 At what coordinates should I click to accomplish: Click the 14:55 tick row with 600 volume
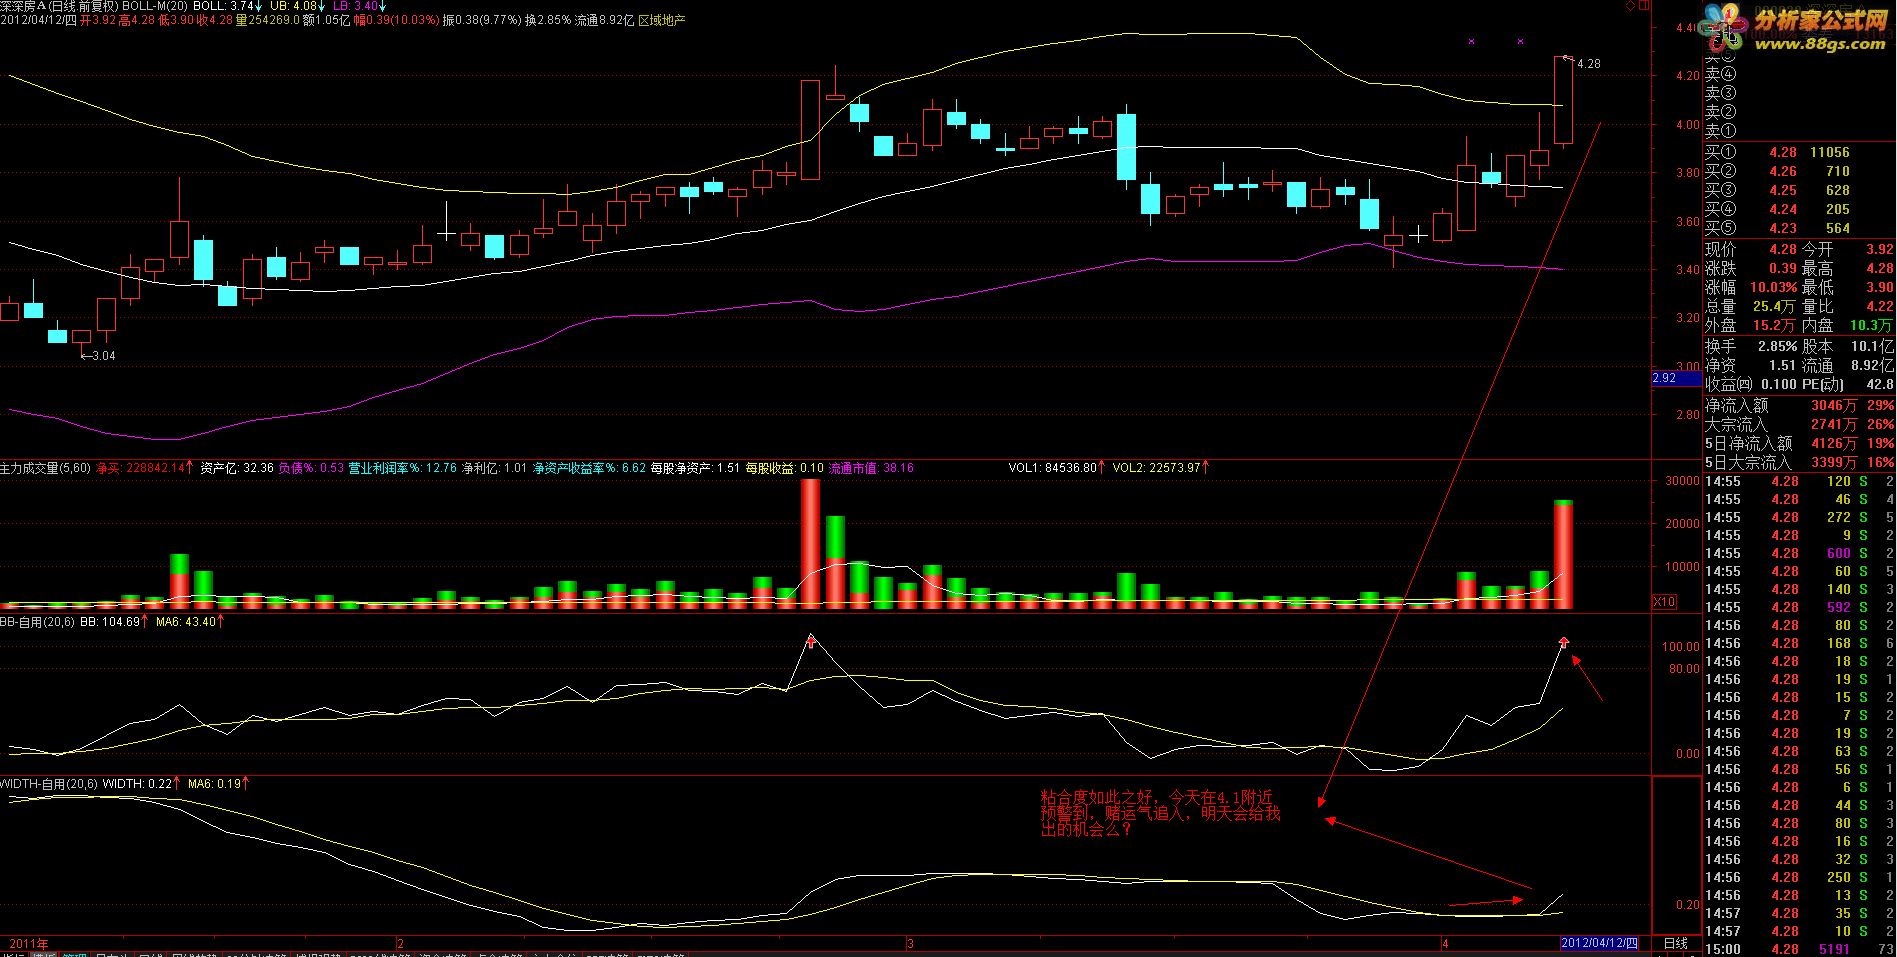click(1799, 553)
